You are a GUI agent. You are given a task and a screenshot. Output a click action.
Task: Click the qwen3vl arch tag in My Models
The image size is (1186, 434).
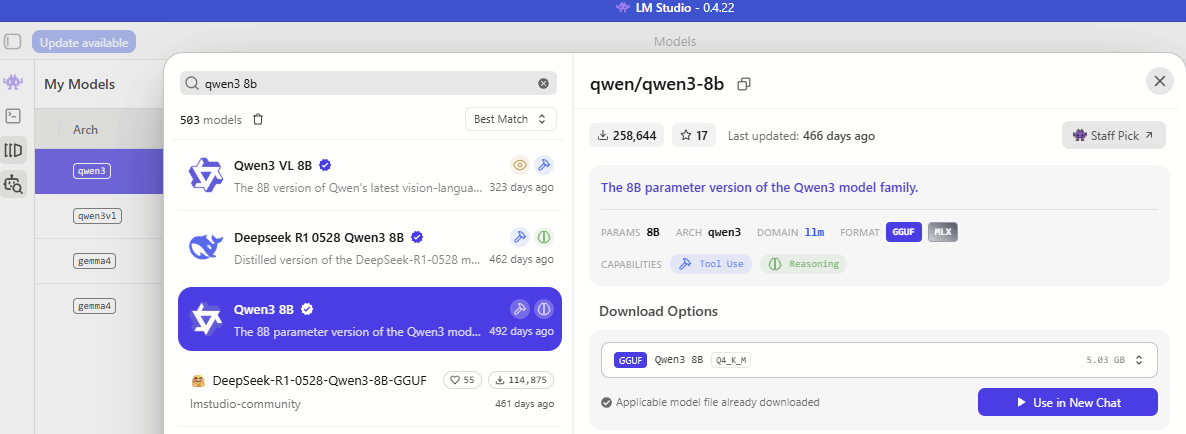coord(98,215)
